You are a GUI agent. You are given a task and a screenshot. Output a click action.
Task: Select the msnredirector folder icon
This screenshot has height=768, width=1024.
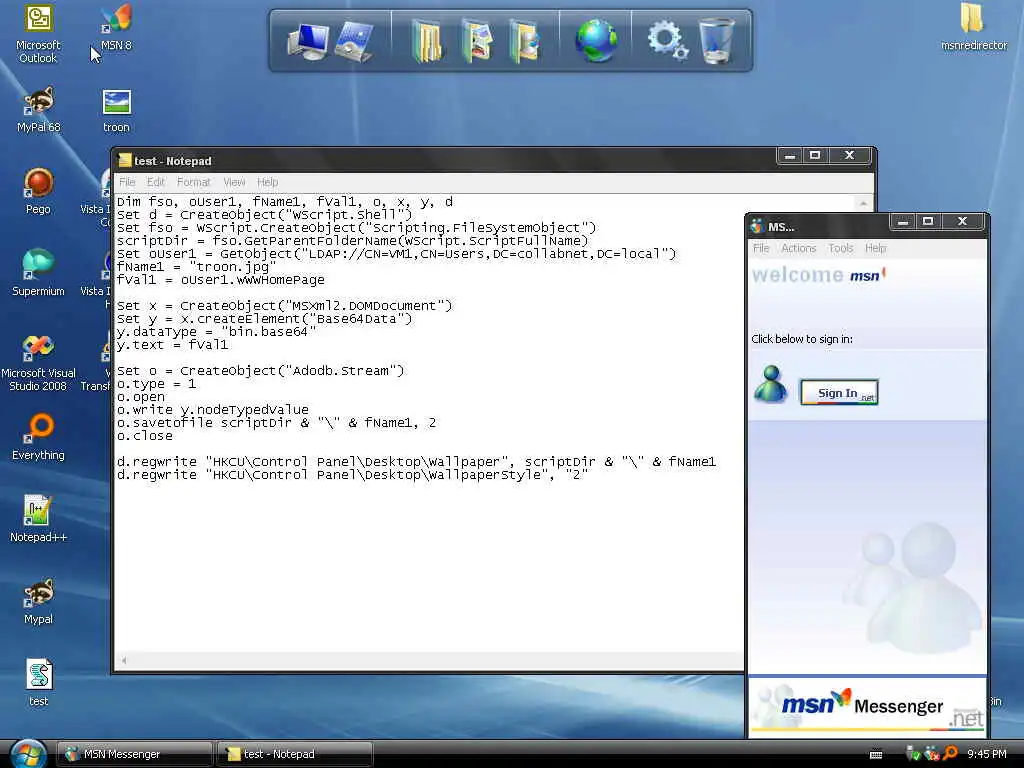click(973, 27)
